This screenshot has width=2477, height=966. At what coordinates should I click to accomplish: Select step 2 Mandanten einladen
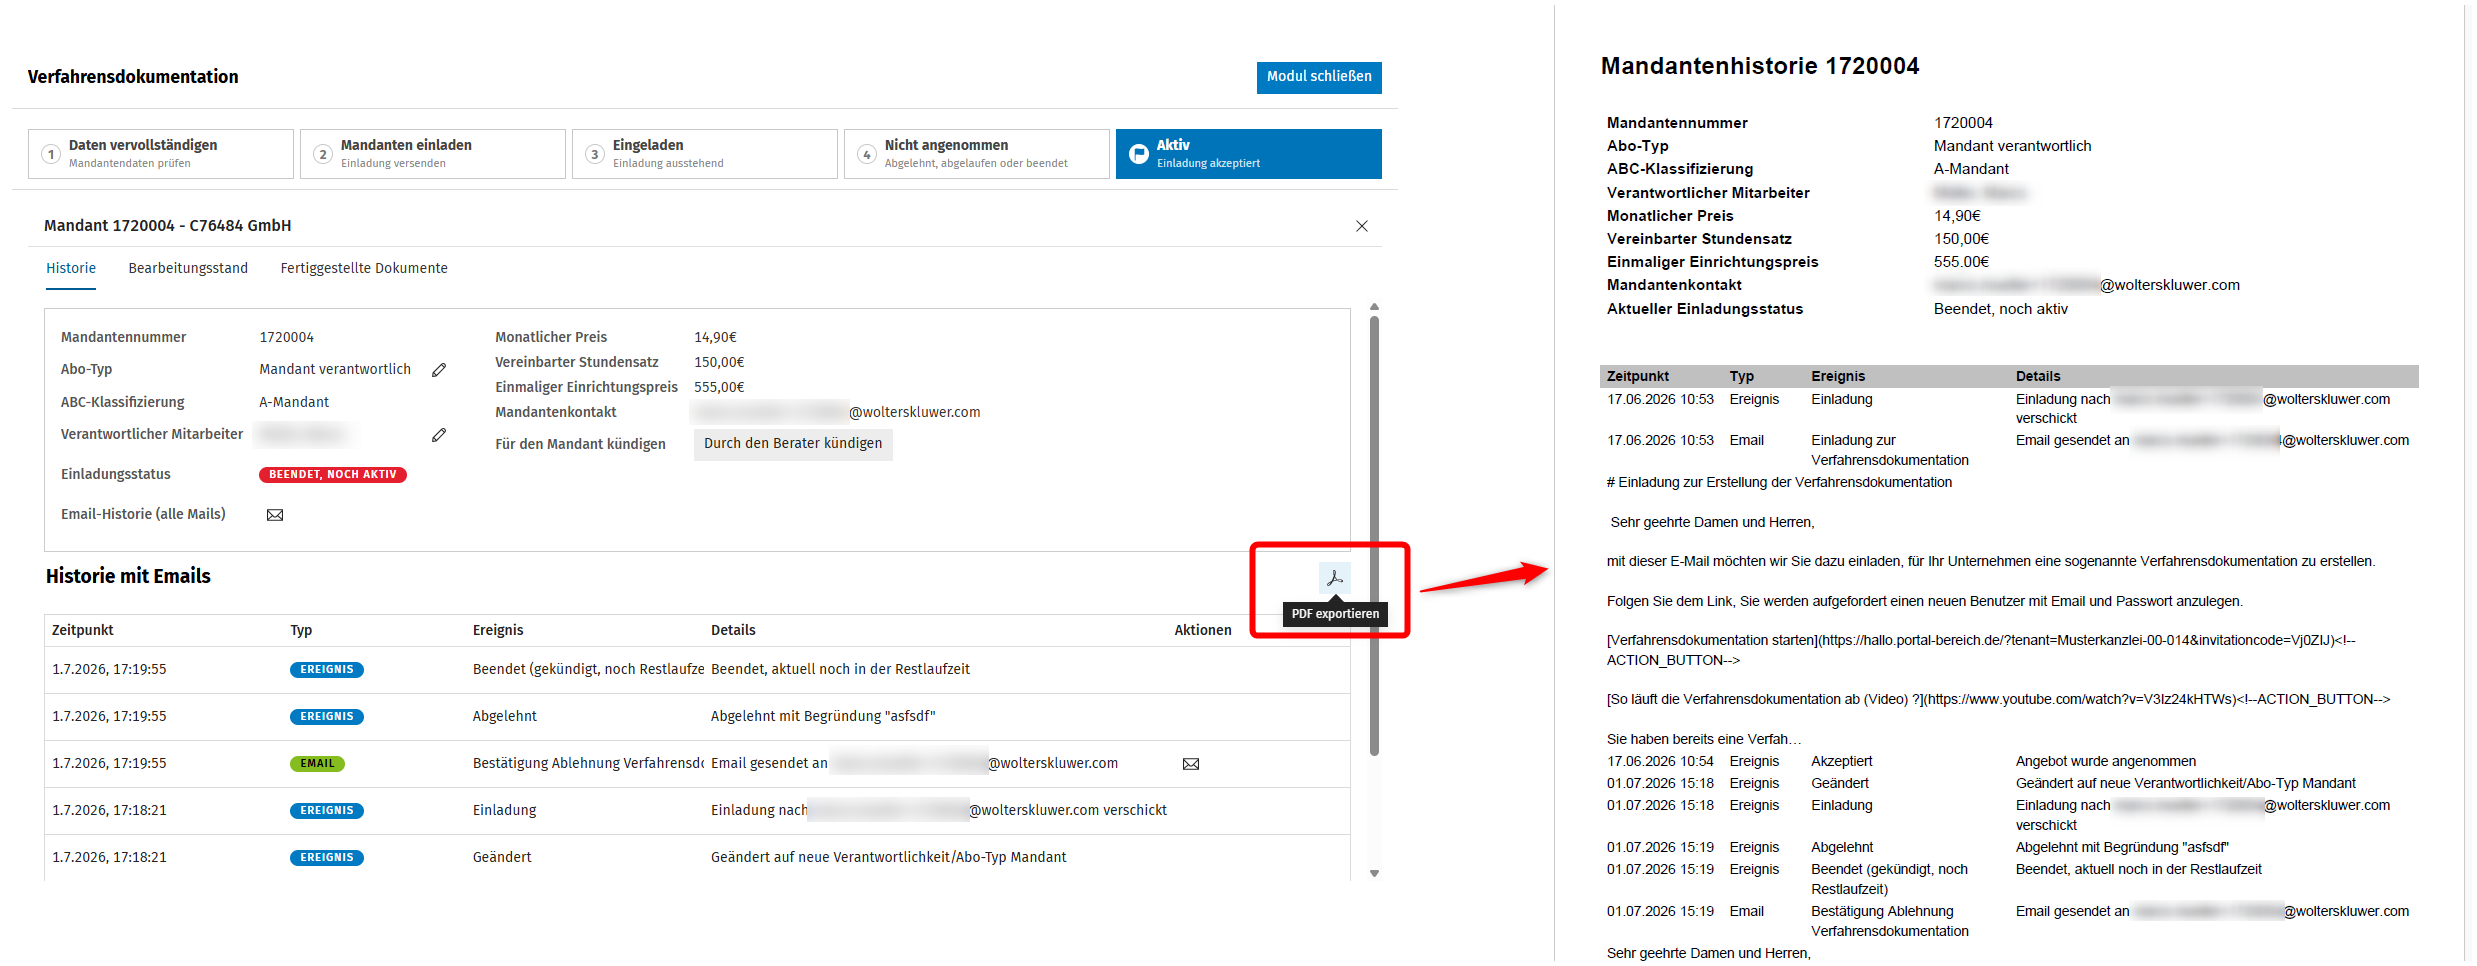[433, 154]
